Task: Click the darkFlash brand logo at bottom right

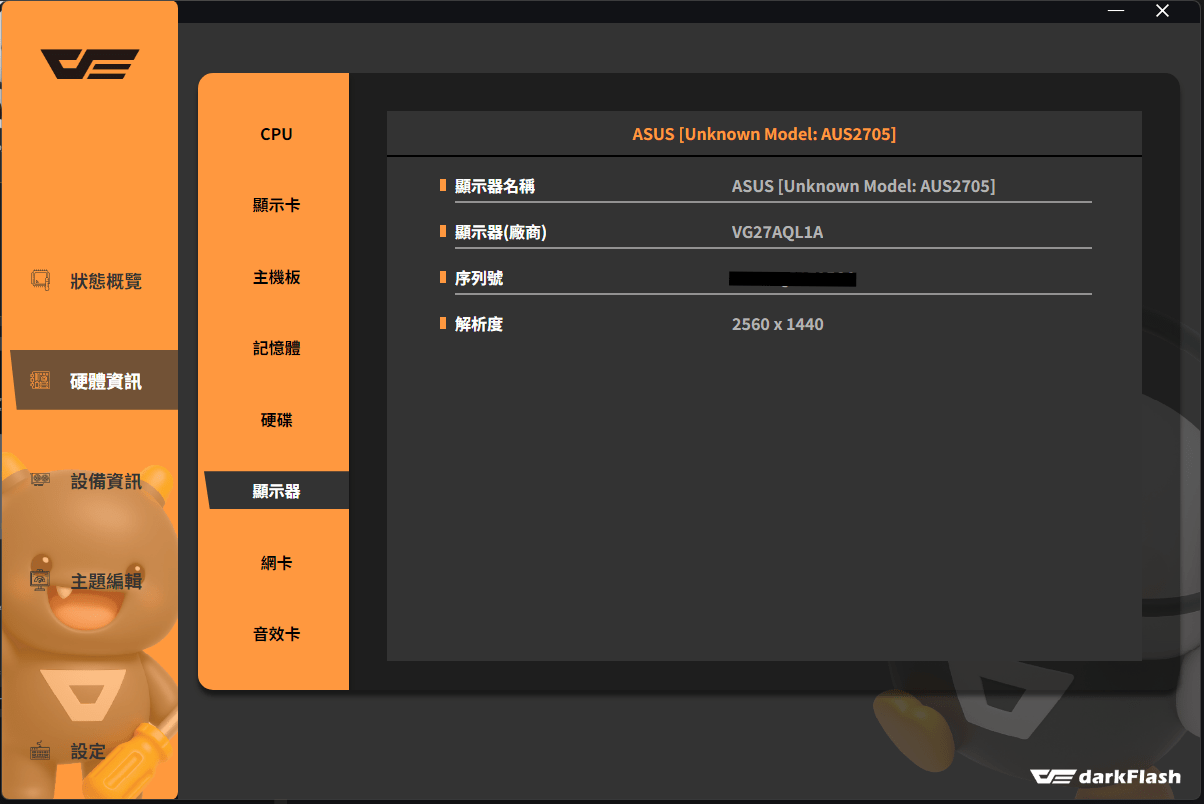Action: [x=1105, y=776]
